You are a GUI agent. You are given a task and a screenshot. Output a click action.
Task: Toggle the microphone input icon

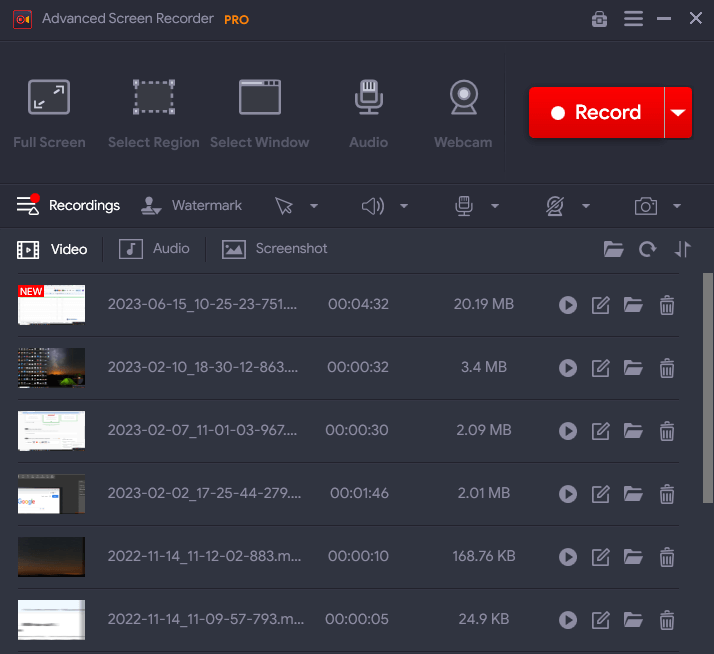(464, 206)
